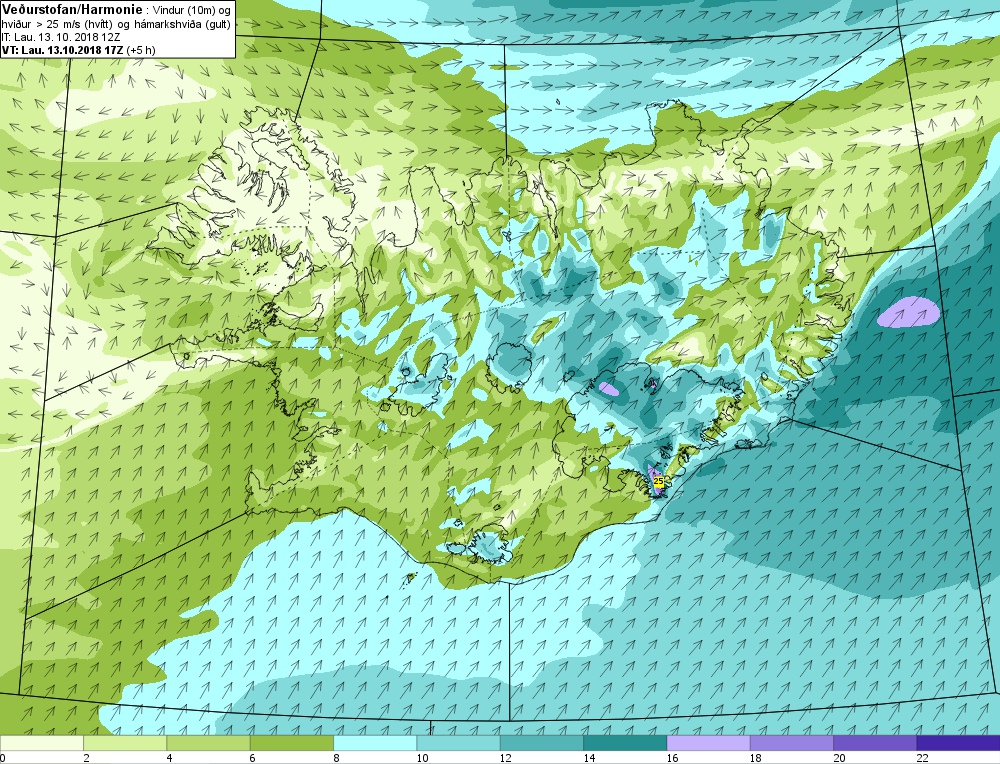
Task: Select the 10–12 m/s legend swatch
Action: [x=459, y=743]
